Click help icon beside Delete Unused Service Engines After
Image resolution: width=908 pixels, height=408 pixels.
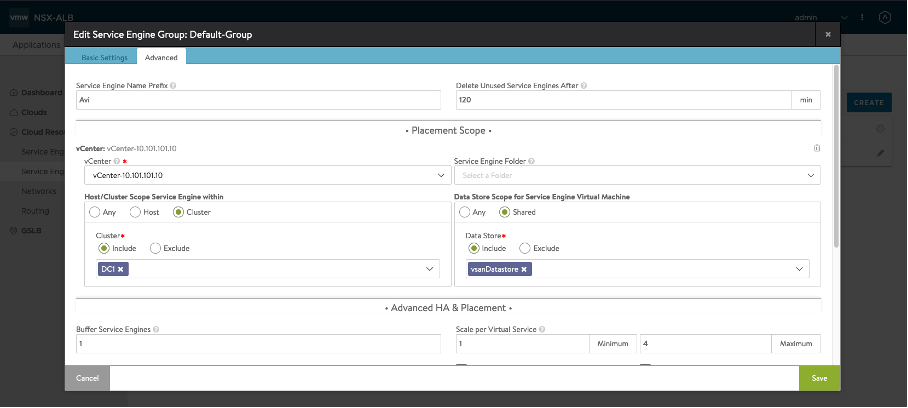[583, 86]
